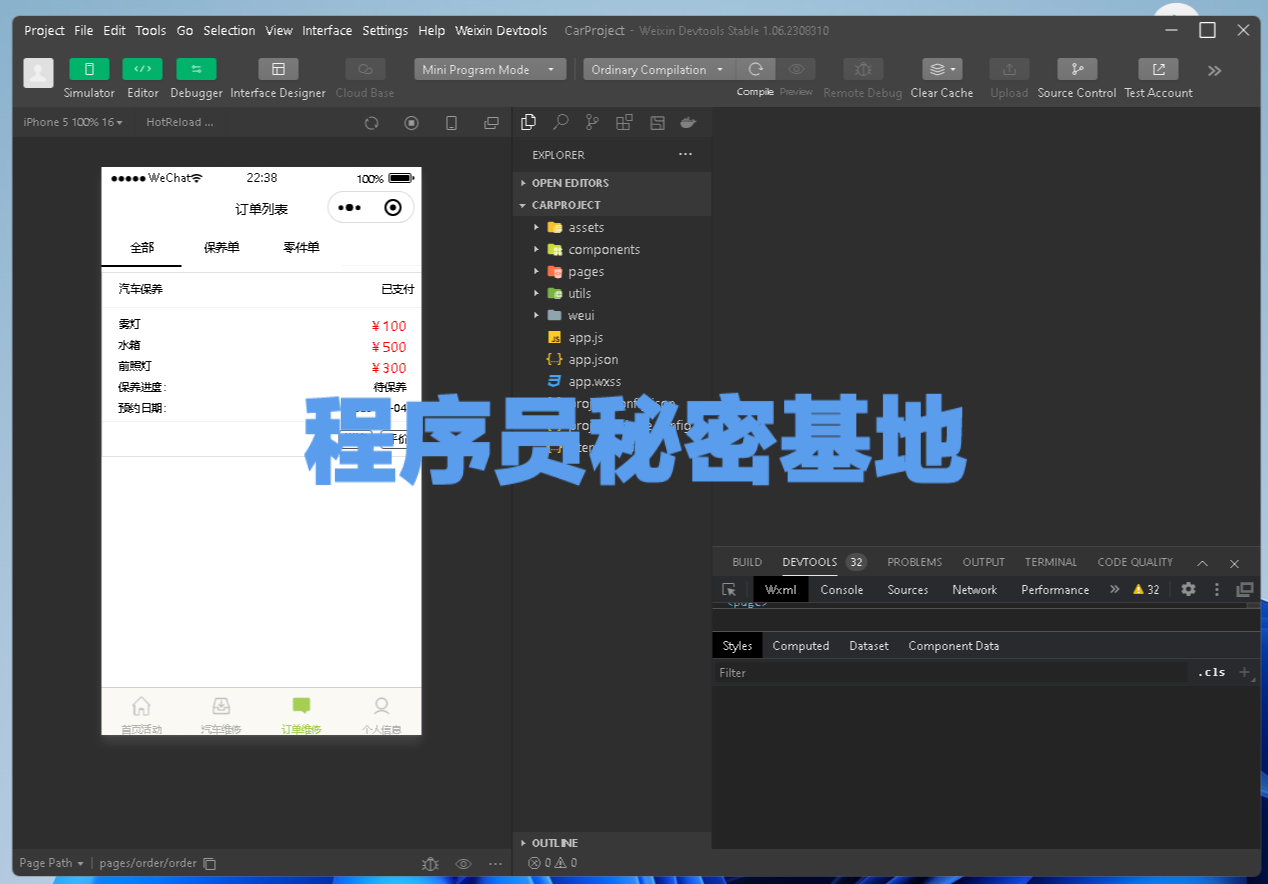Click the simulator stop icon

coord(411,122)
